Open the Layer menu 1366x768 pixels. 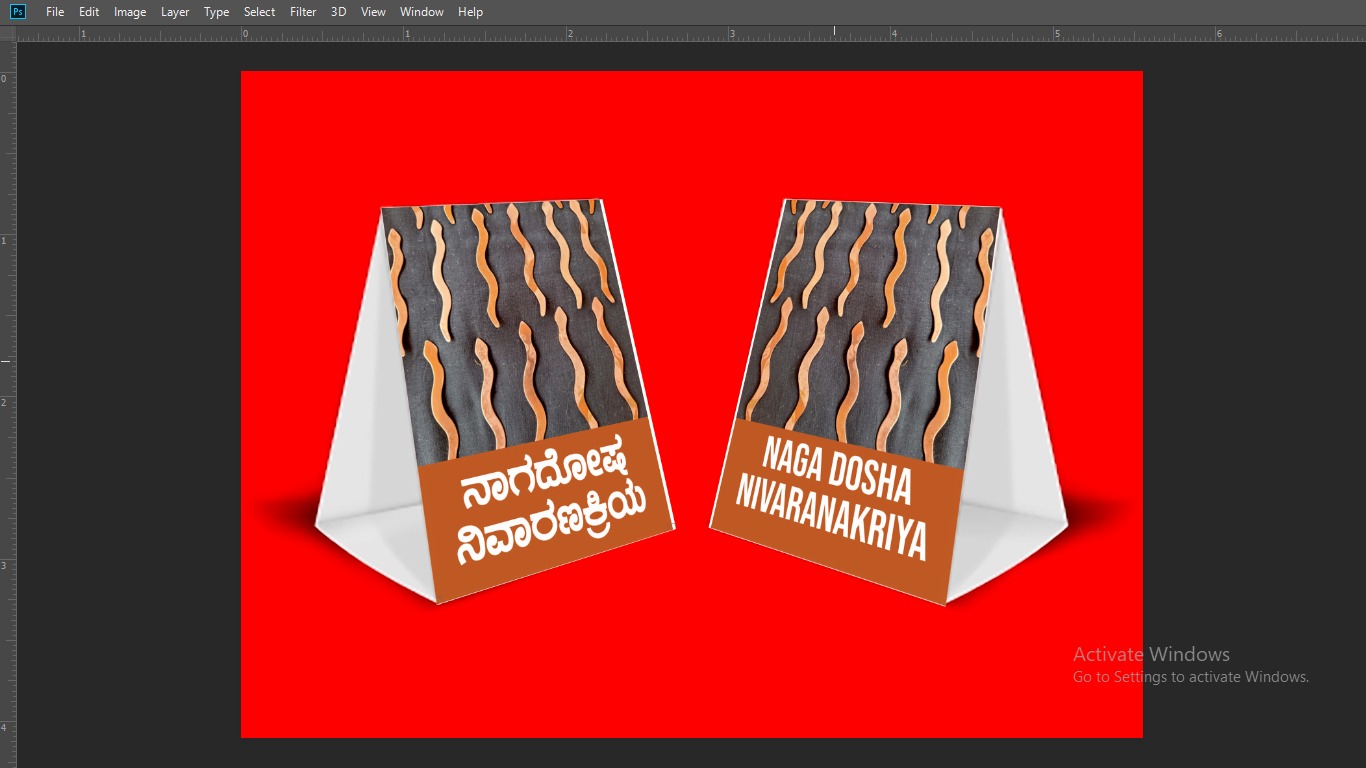point(175,12)
